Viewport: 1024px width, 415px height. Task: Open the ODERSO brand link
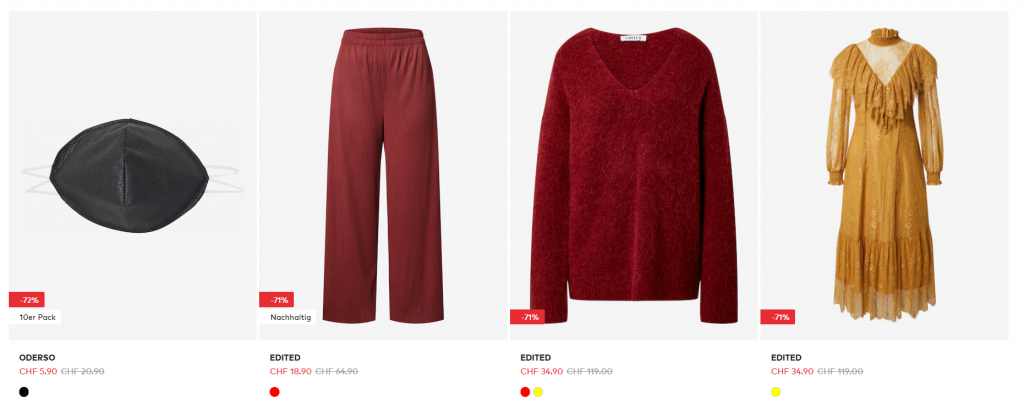point(37,357)
